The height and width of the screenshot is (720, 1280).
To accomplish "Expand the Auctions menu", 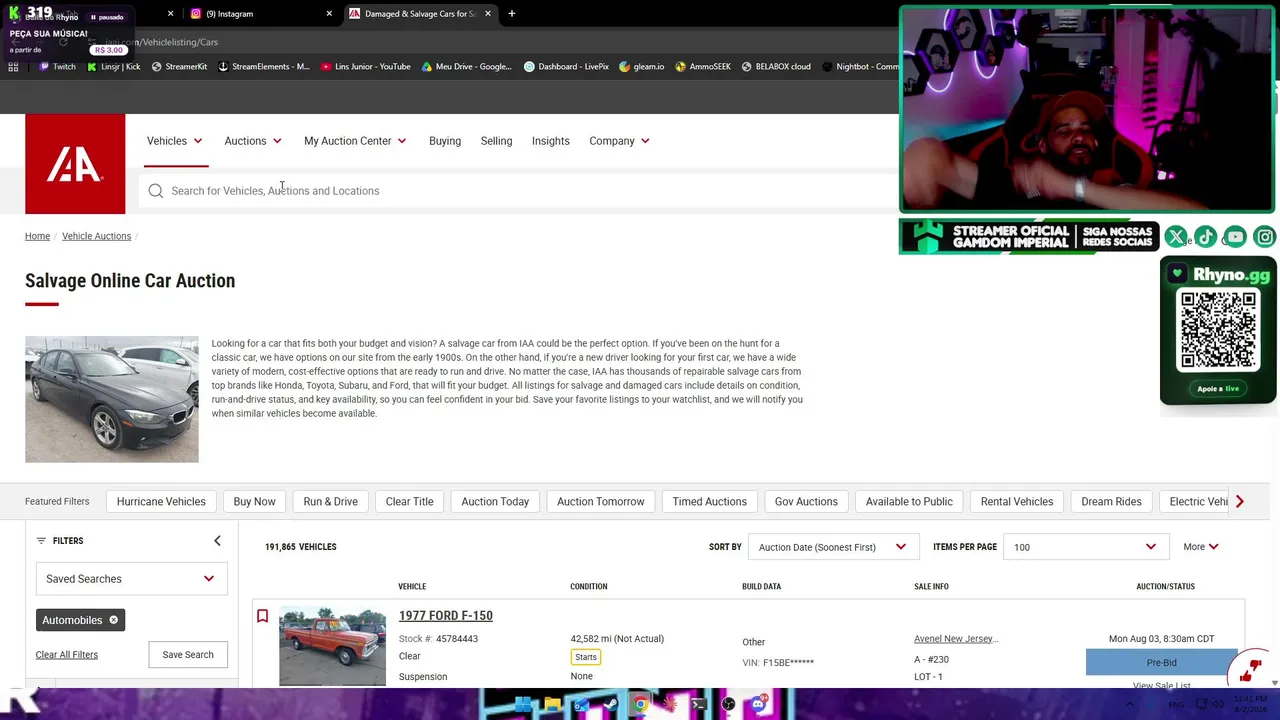I will pos(253,141).
